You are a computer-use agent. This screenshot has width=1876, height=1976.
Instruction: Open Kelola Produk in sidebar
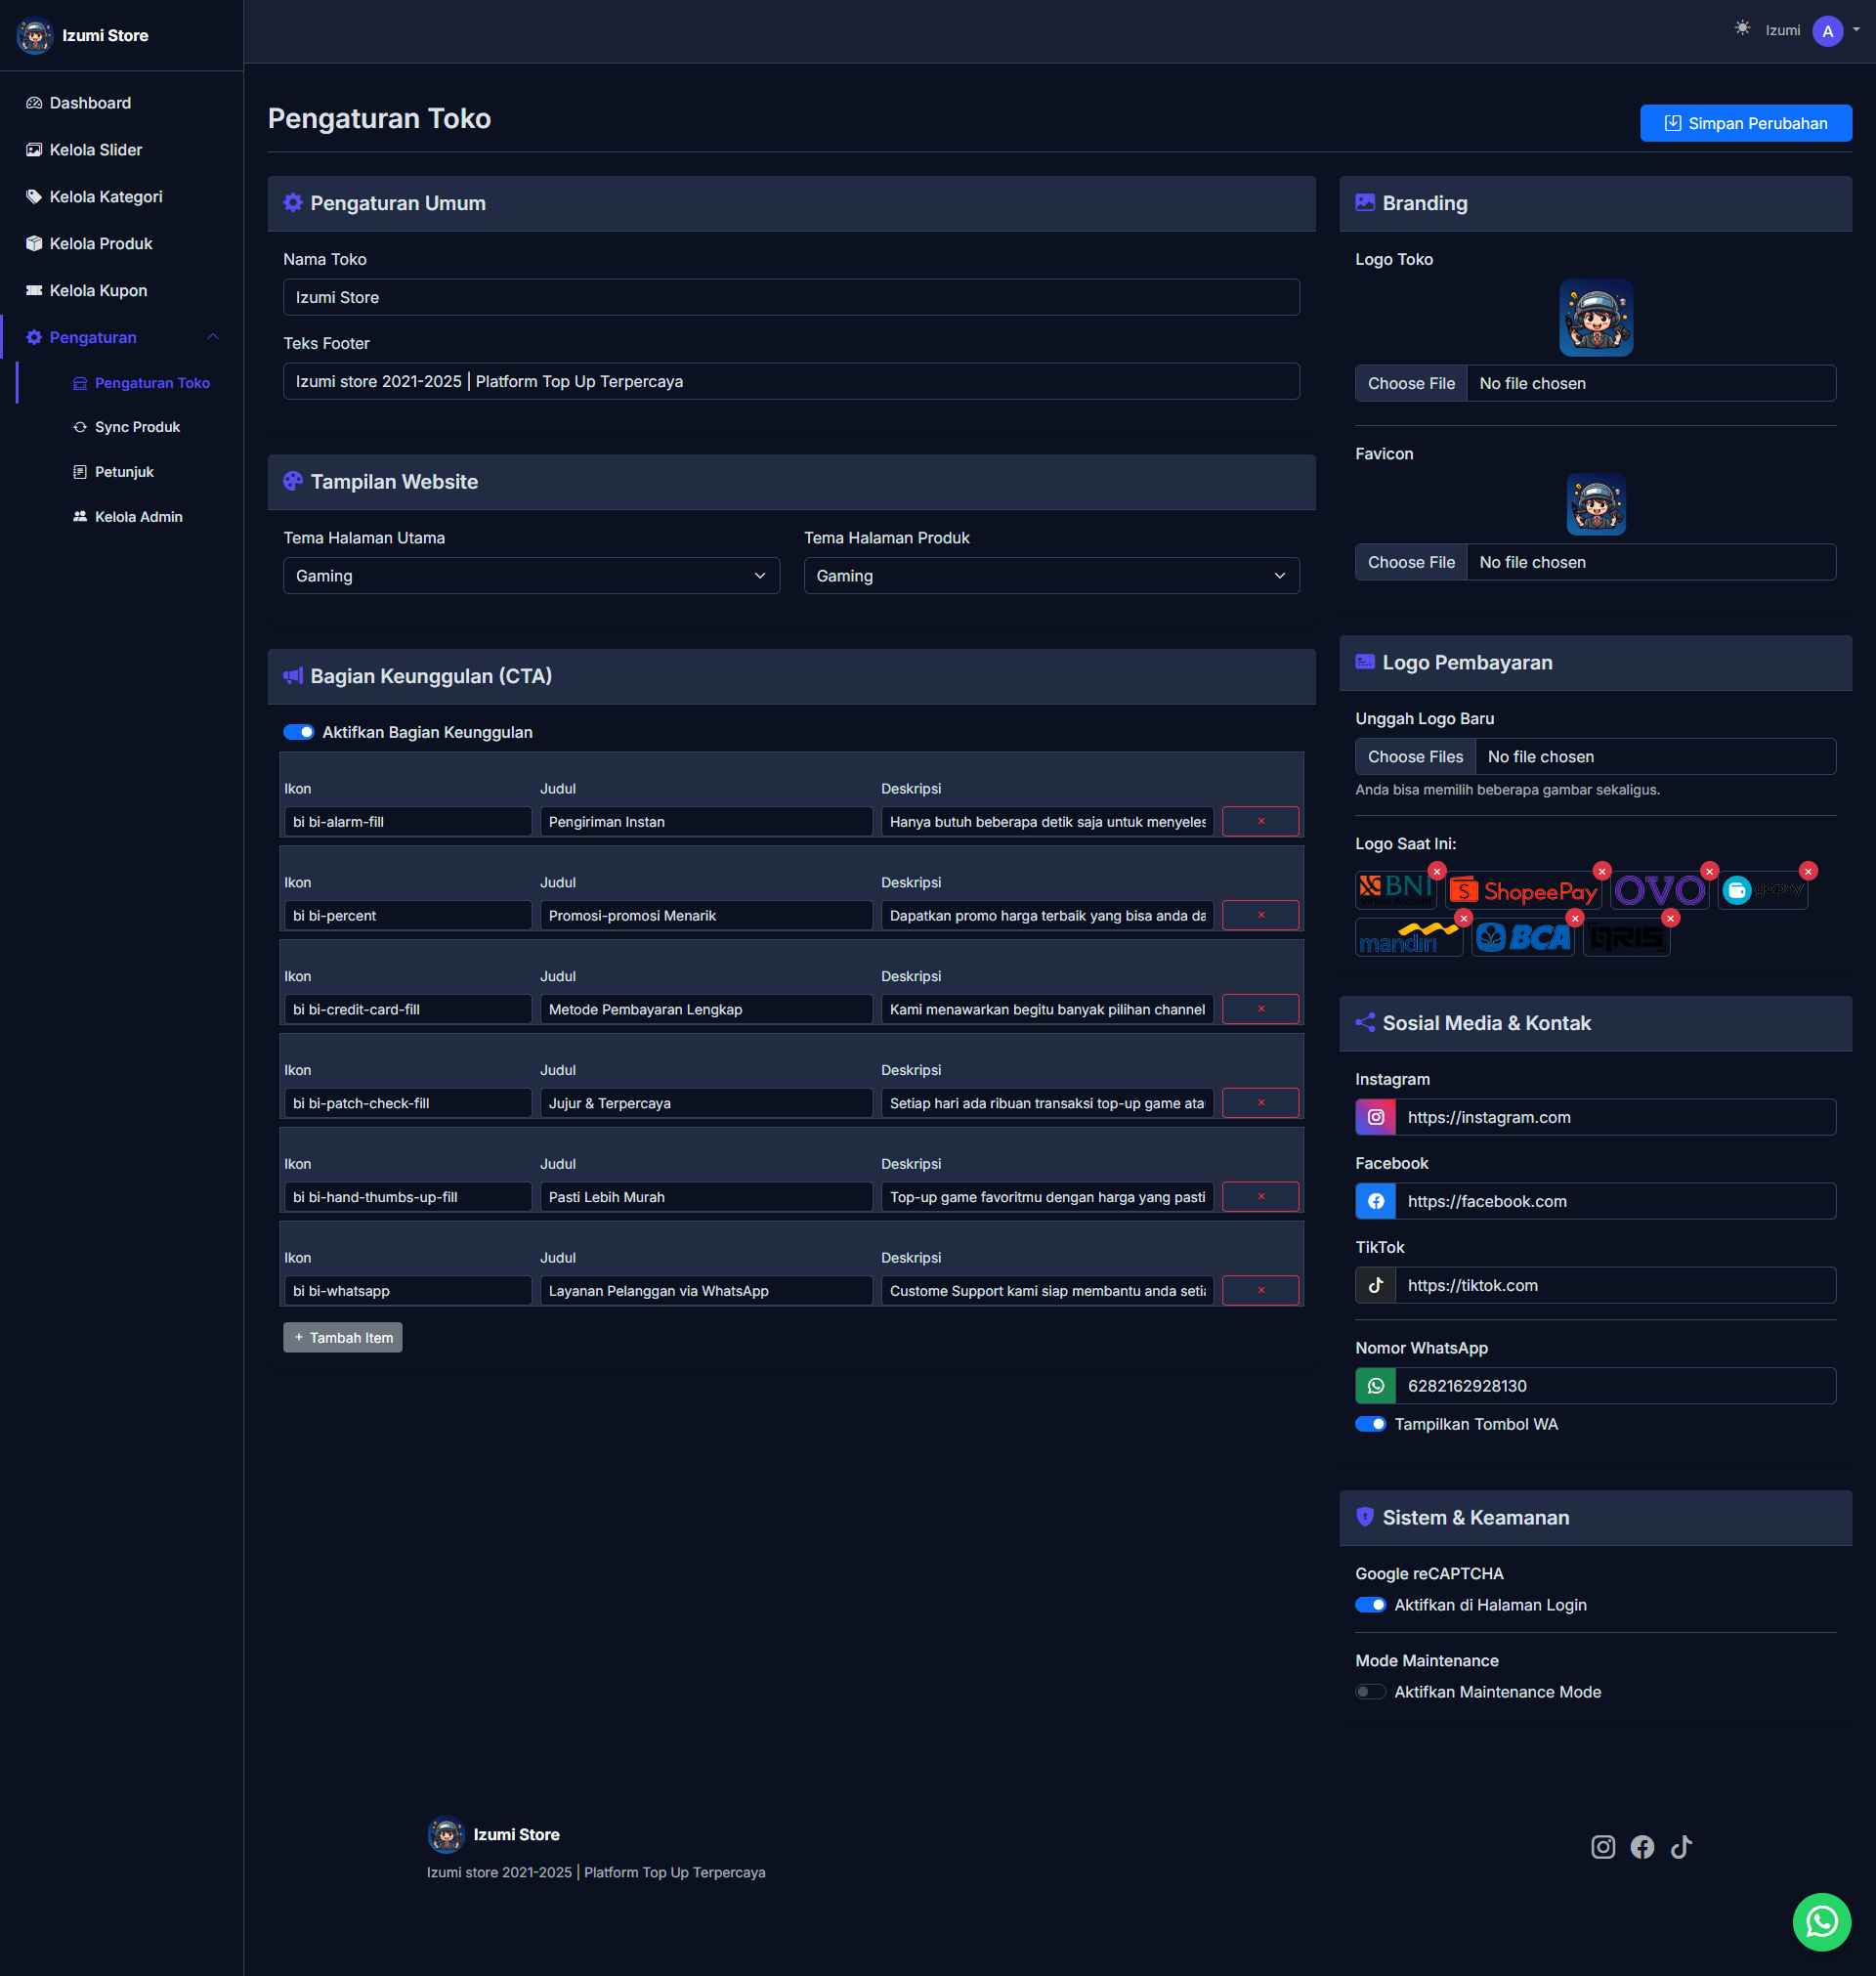pyautogui.click(x=101, y=244)
